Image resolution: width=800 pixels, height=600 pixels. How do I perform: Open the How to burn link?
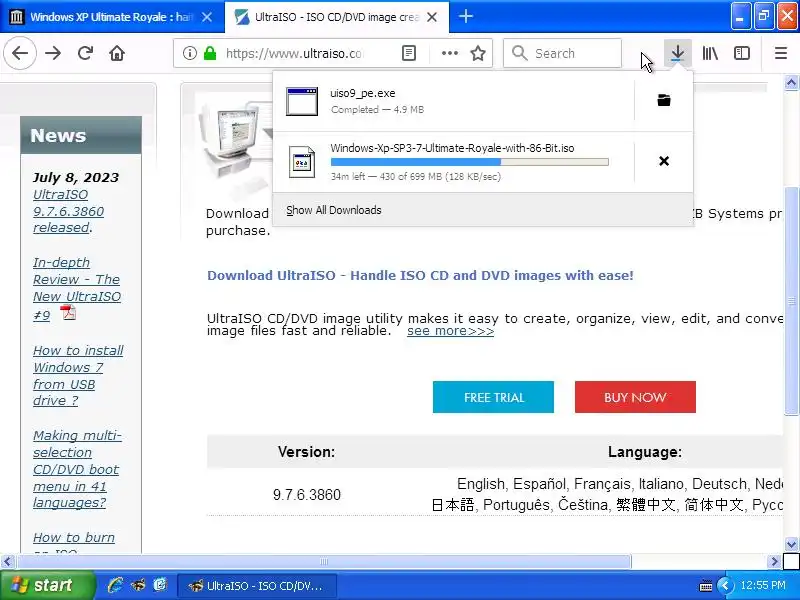(x=74, y=542)
